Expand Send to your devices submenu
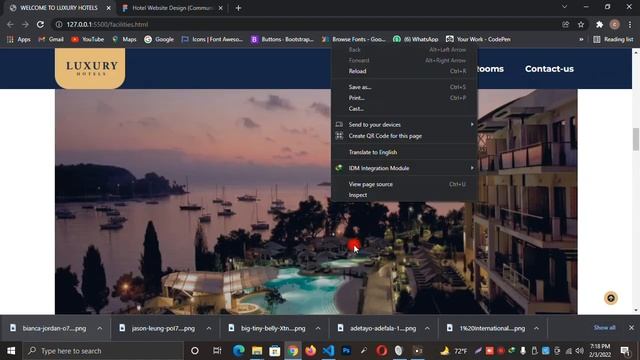This screenshot has height=360, width=640. (404, 124)
